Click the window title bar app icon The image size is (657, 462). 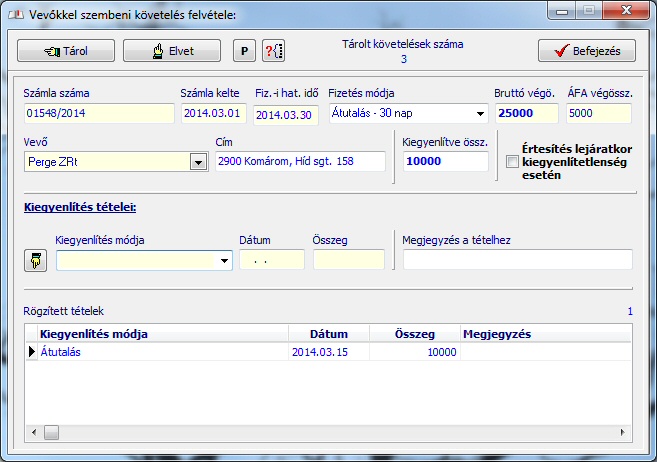pos(16,15)
